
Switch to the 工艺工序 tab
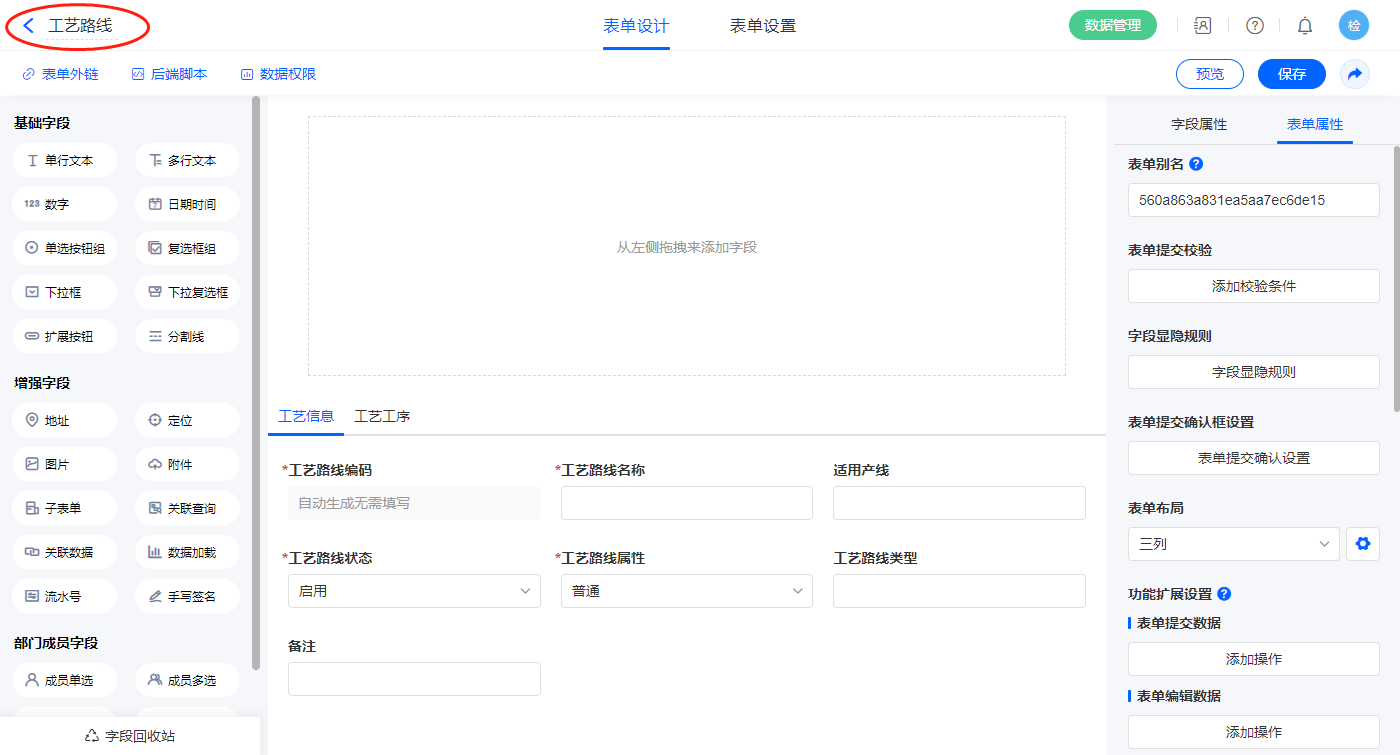382,416
